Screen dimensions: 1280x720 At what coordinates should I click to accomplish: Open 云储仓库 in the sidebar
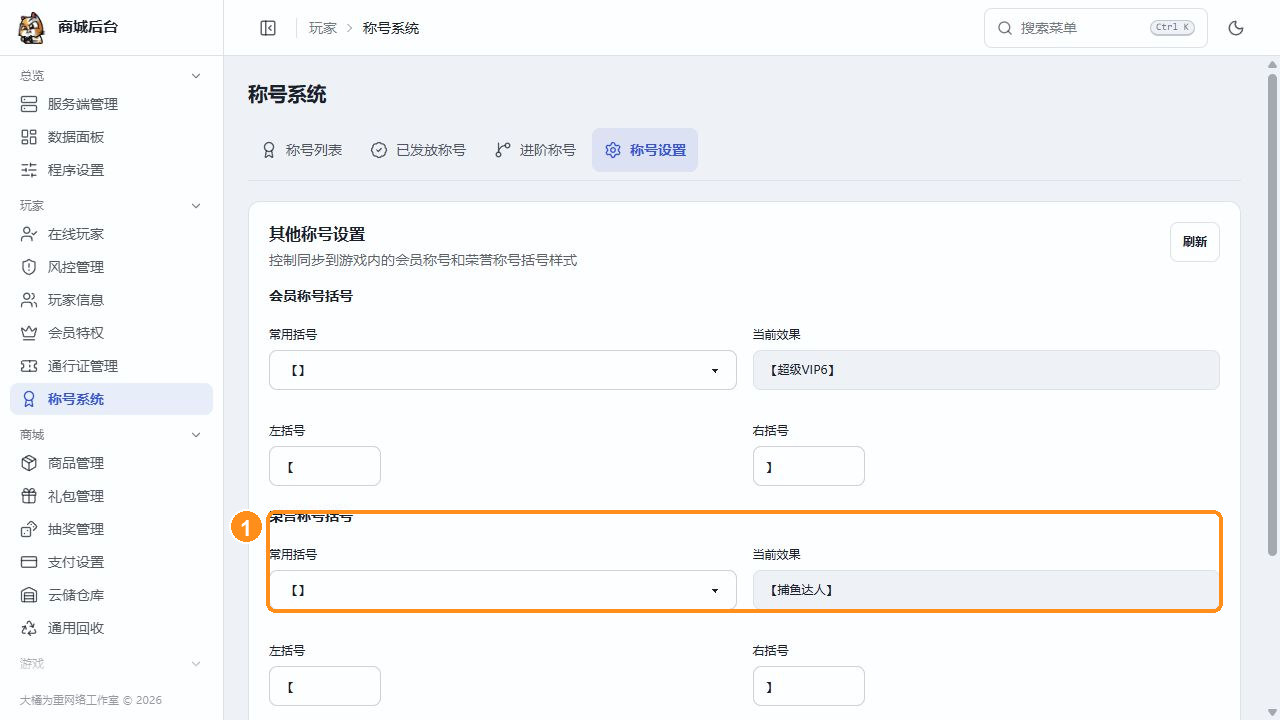click(111, 595)
